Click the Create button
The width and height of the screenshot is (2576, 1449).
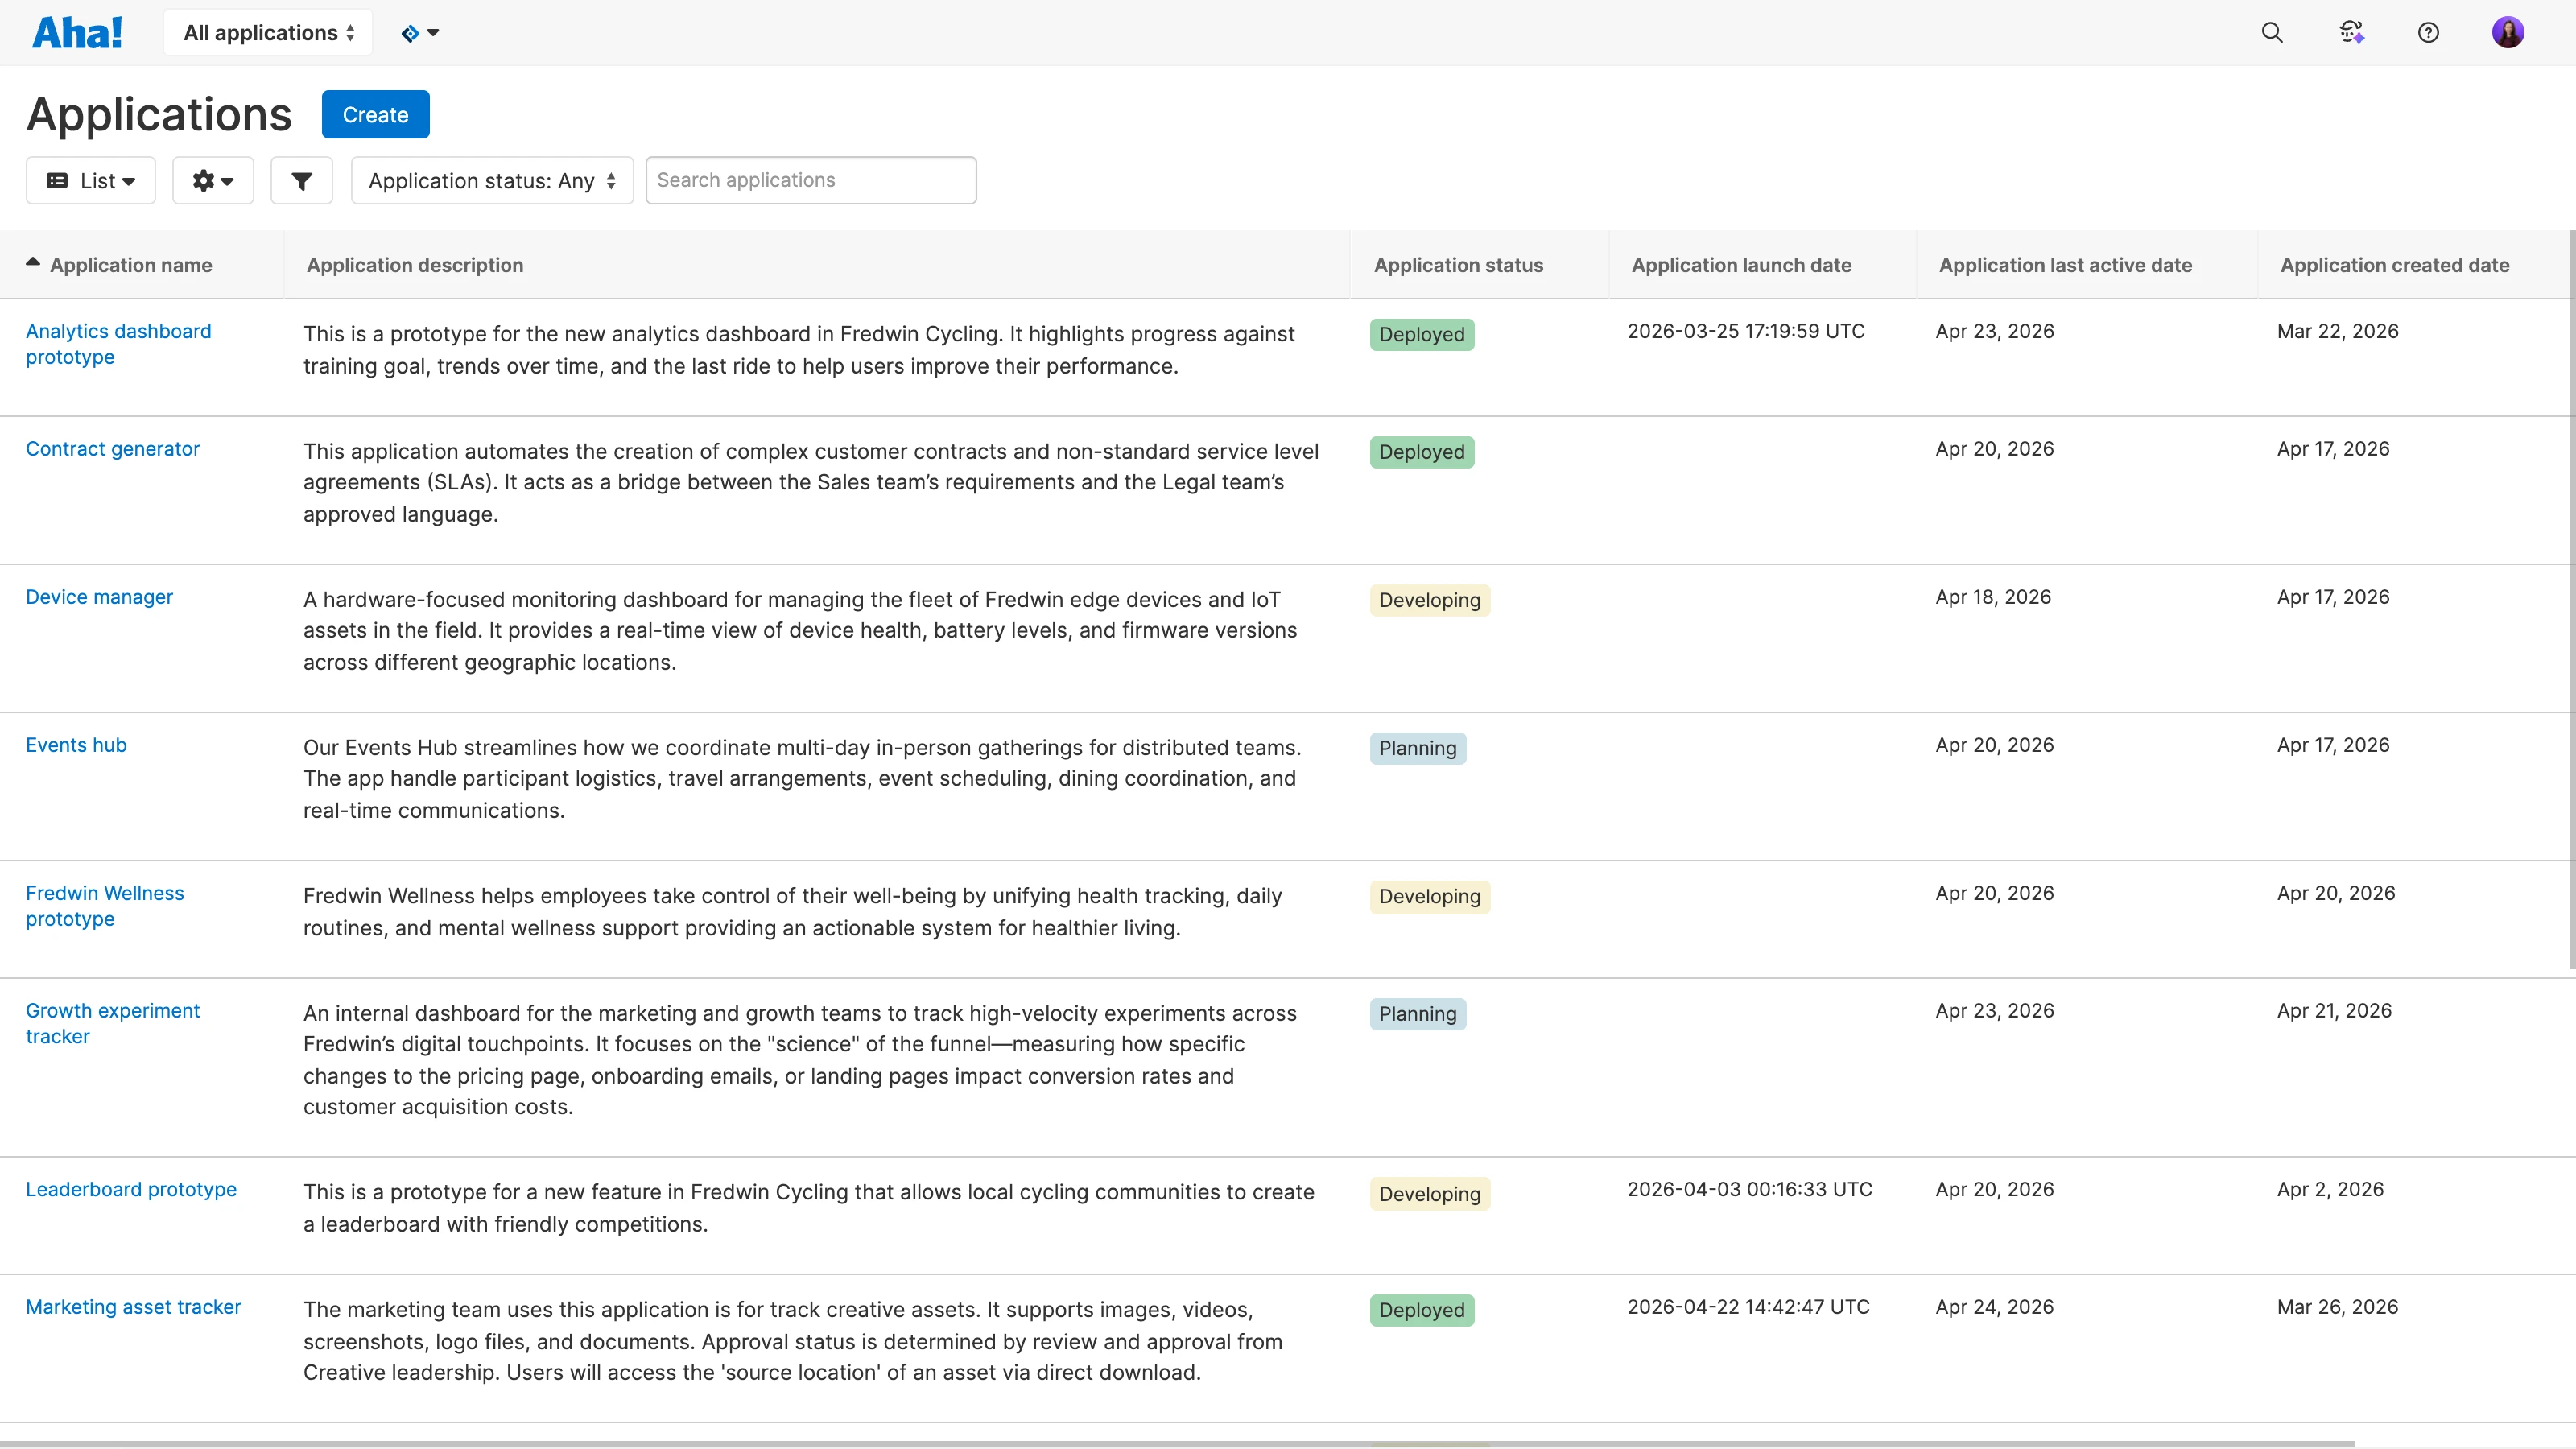[x=375, y=114]
